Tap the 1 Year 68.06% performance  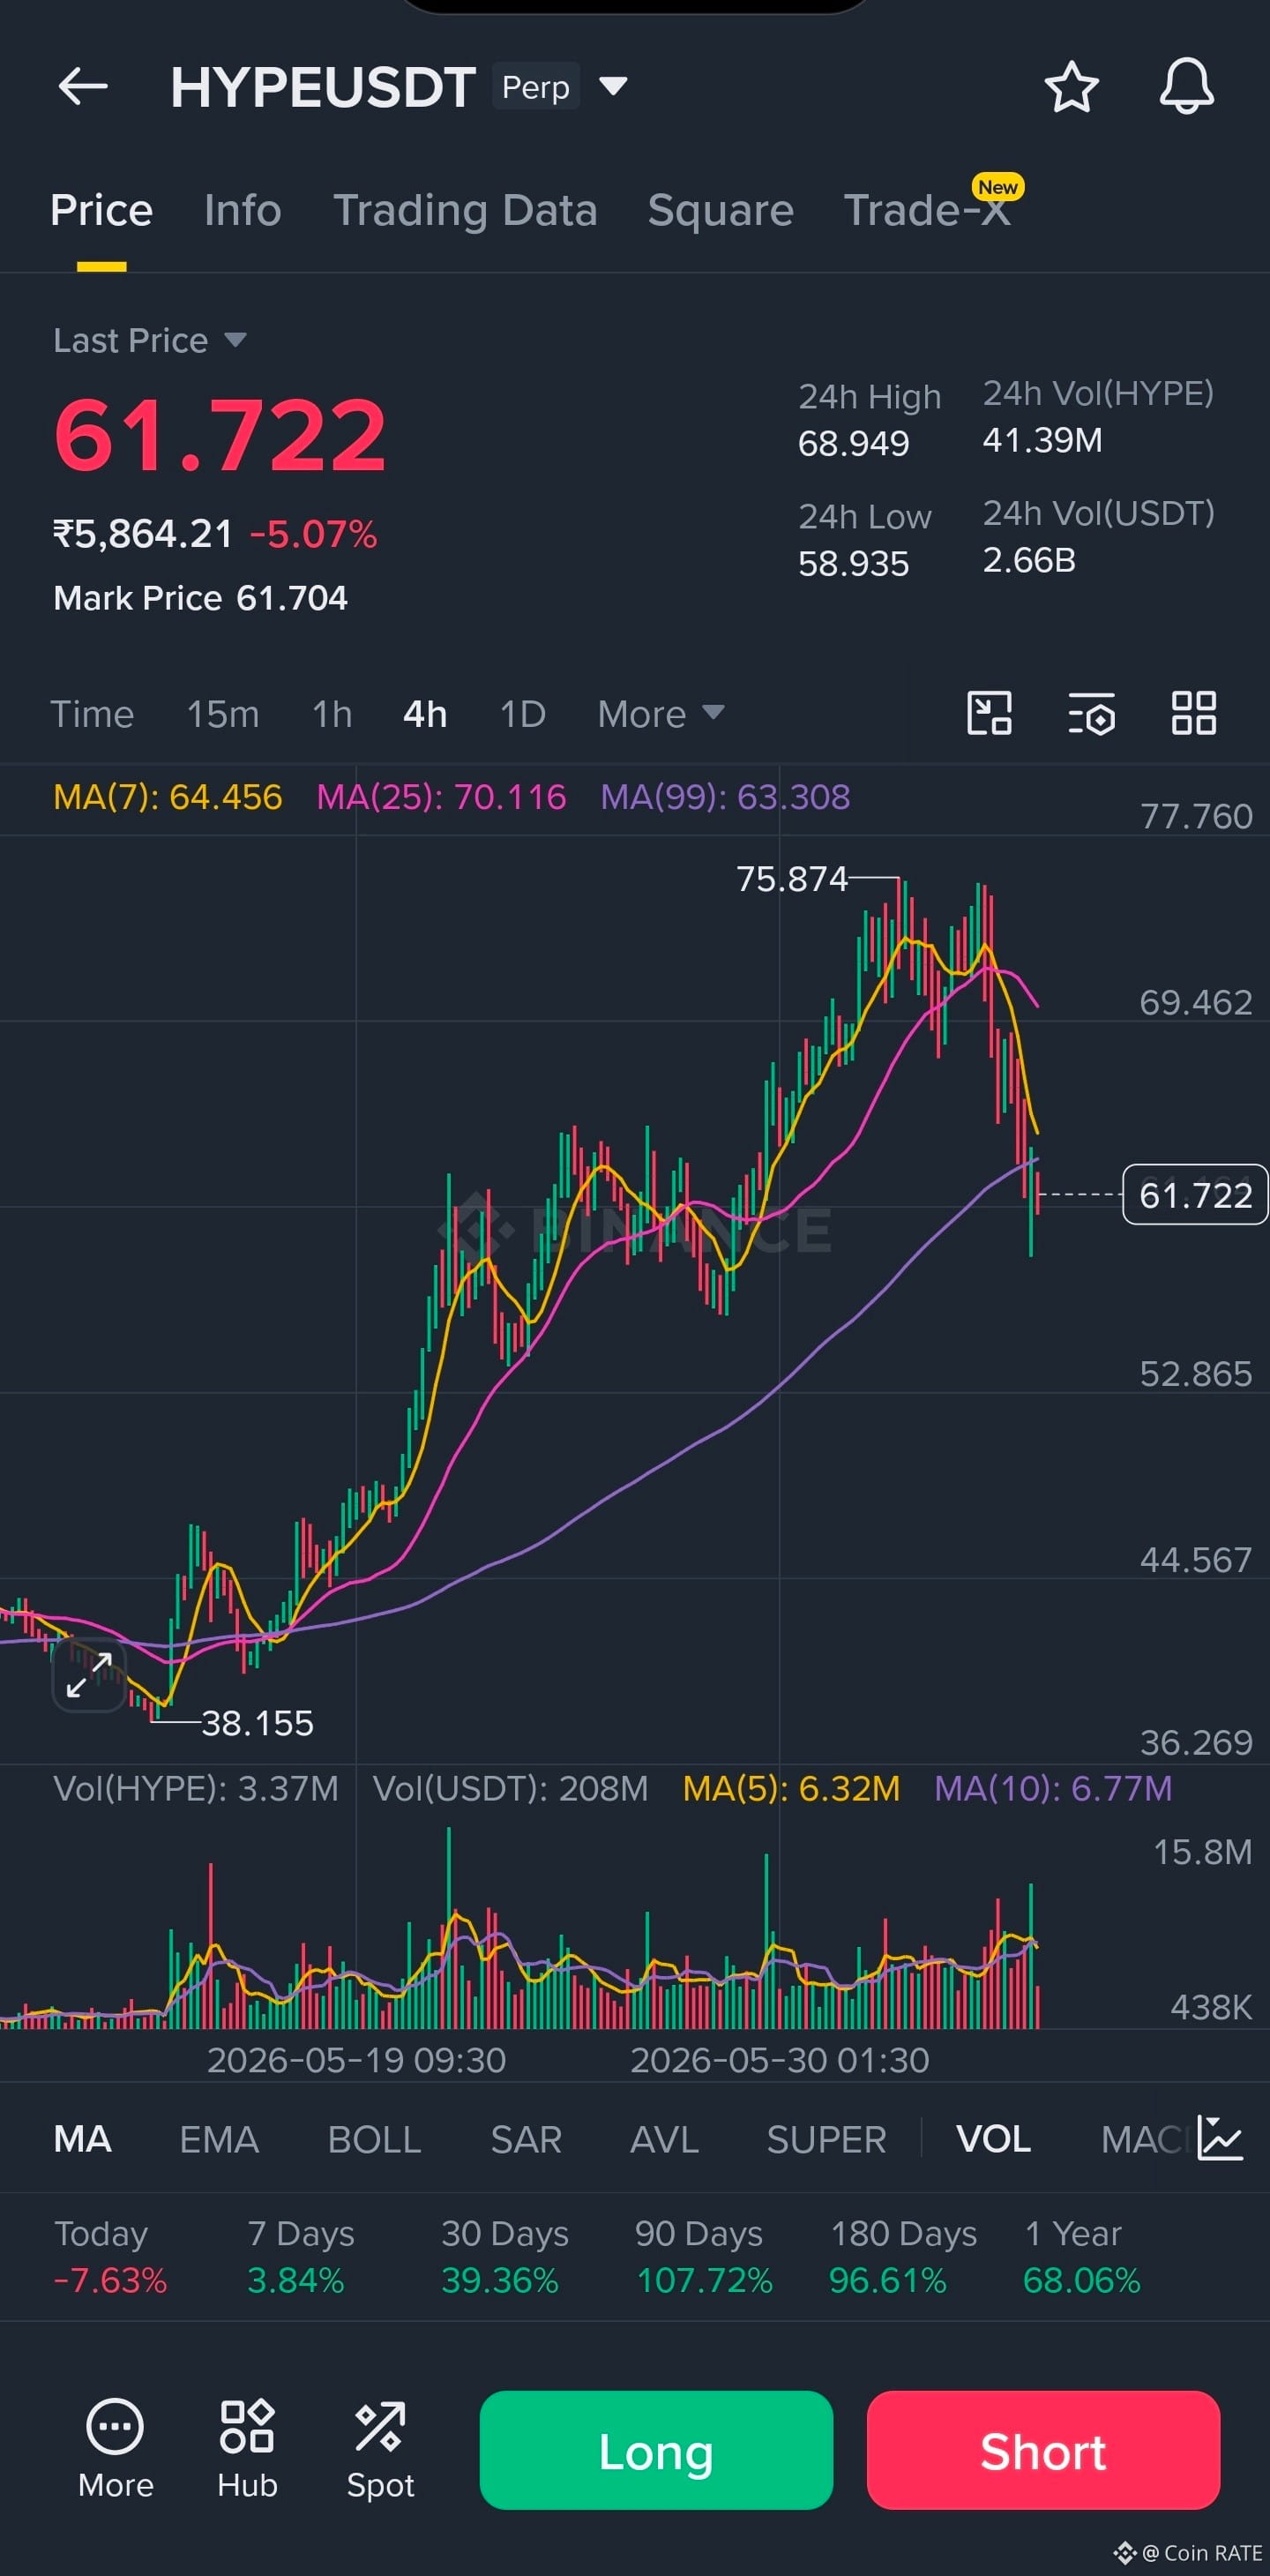(x=1081, y=2257)
